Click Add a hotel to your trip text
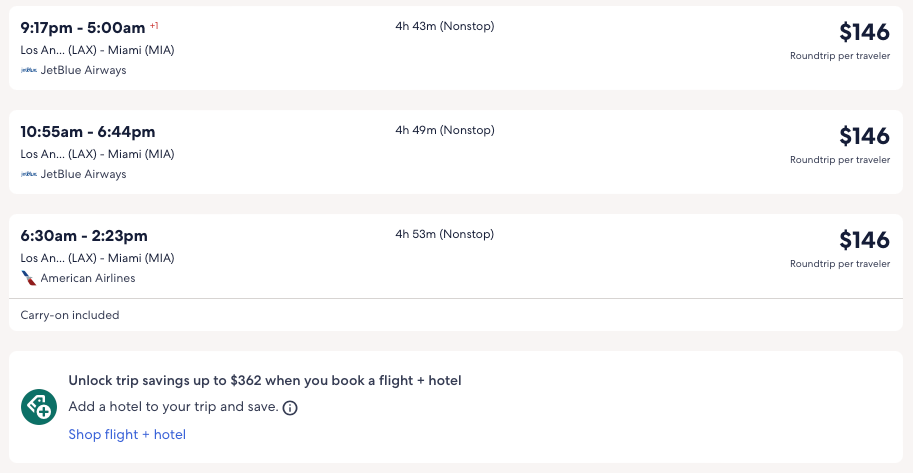 172,407
